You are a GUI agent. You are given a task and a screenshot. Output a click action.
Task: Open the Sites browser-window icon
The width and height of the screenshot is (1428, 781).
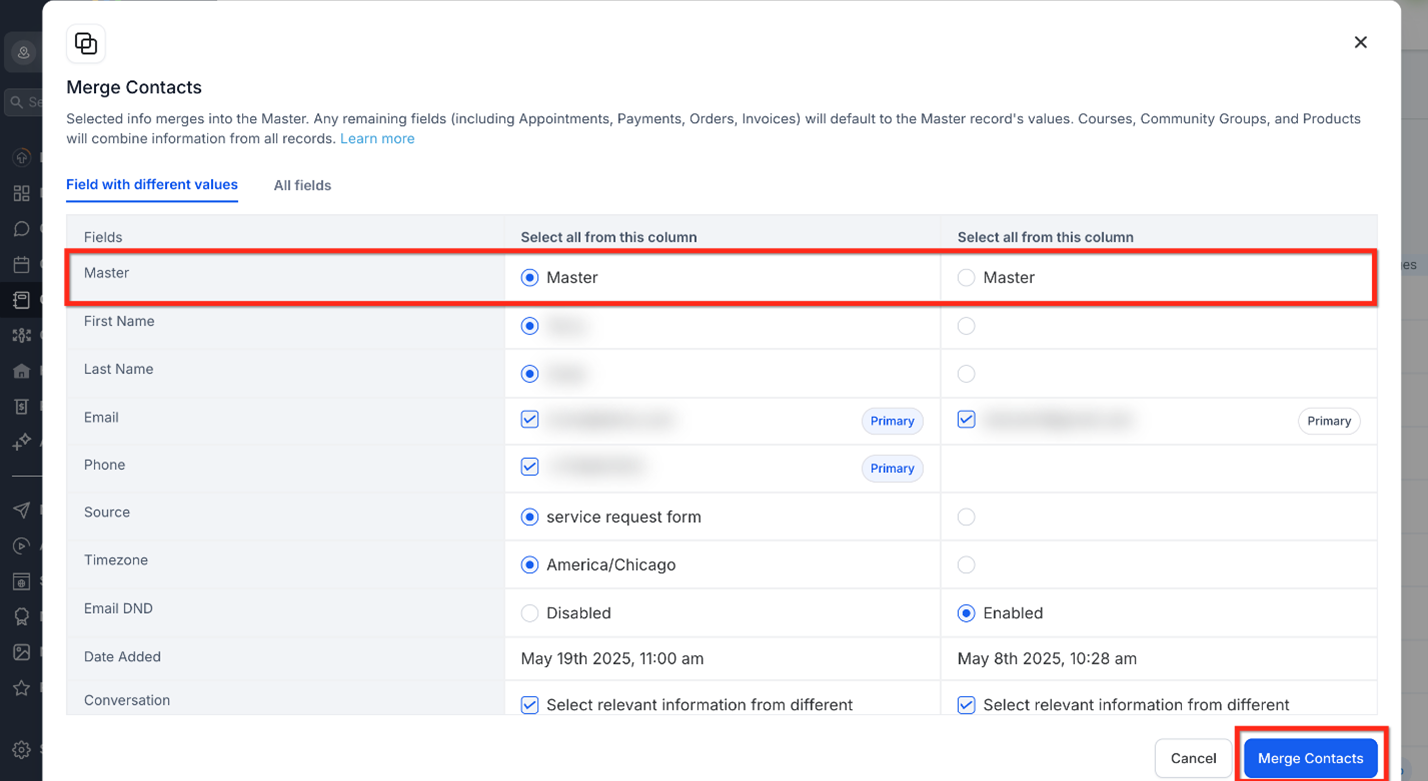[21, 581]
